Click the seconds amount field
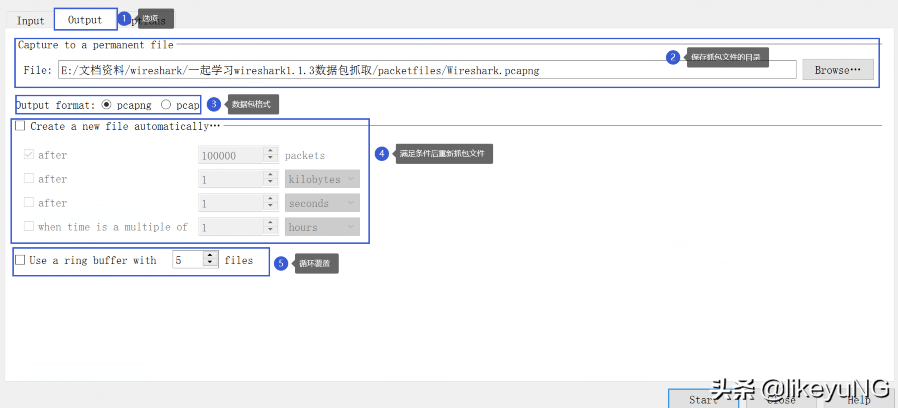Viewport: 898px width, 408px height. [x=231, y=203]
